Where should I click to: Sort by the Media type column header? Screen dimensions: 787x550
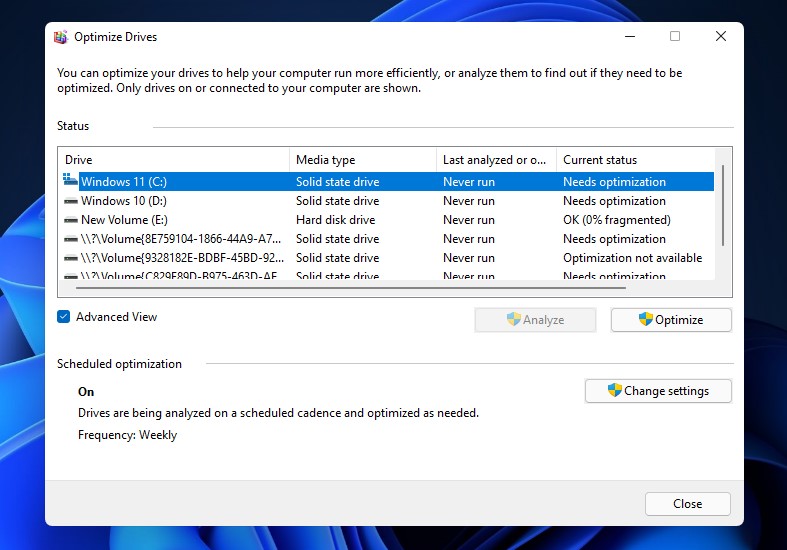pos(363,160)
